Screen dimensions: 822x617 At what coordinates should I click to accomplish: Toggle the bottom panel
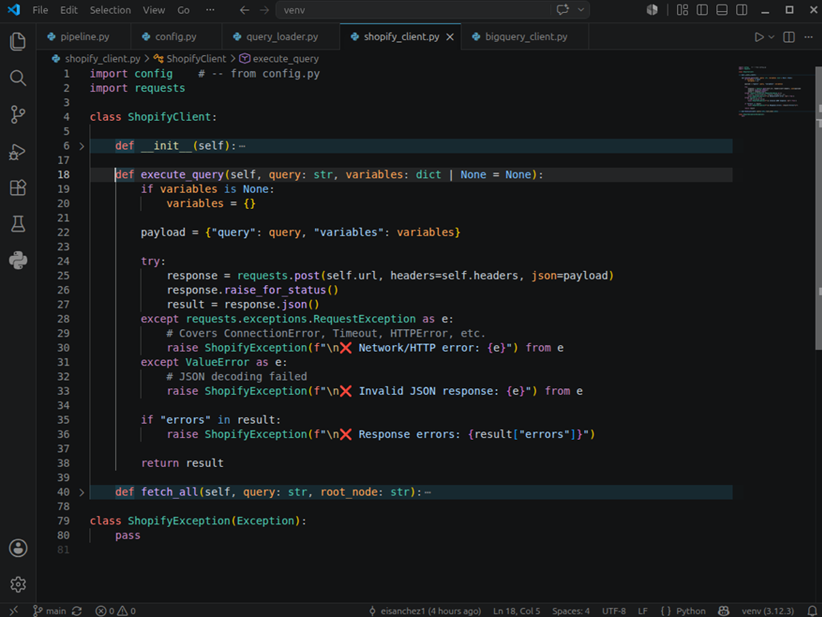(722, 10)
